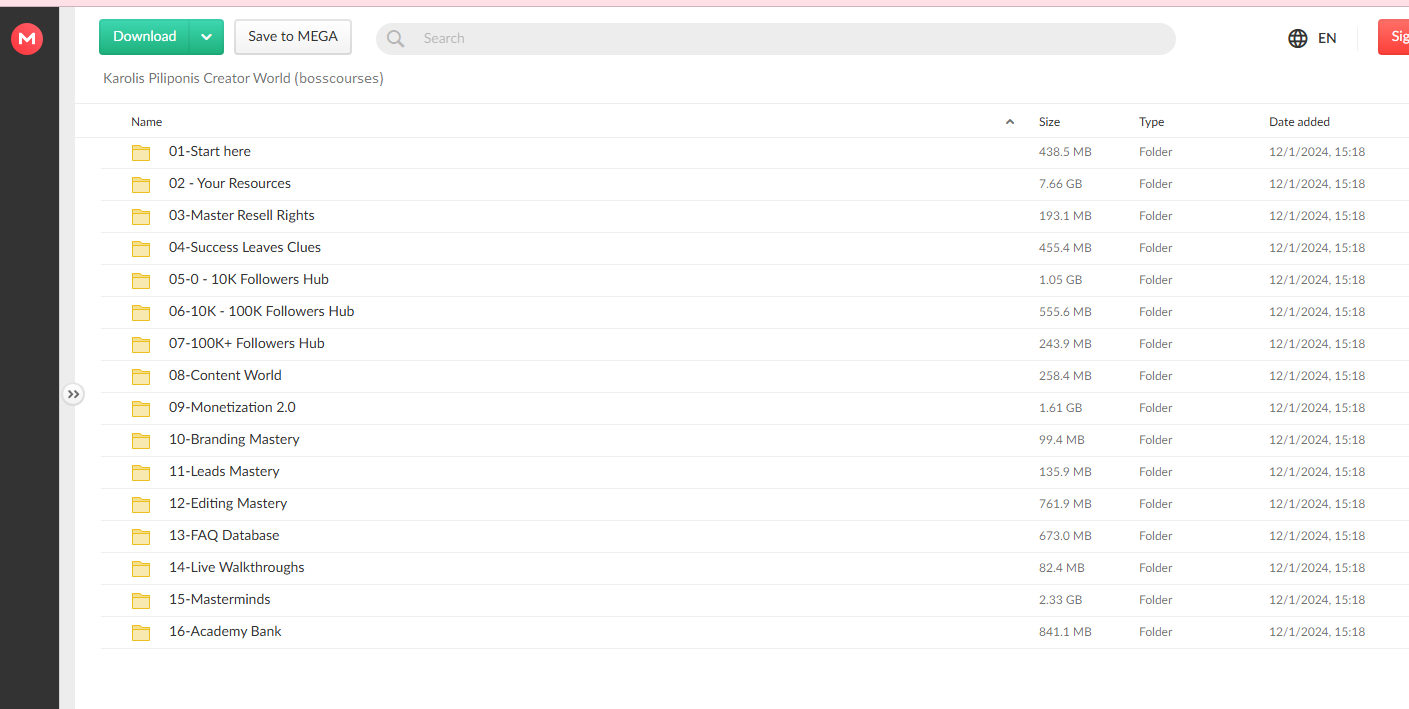Click the search magnifier icon

click(x=396, y=38)
